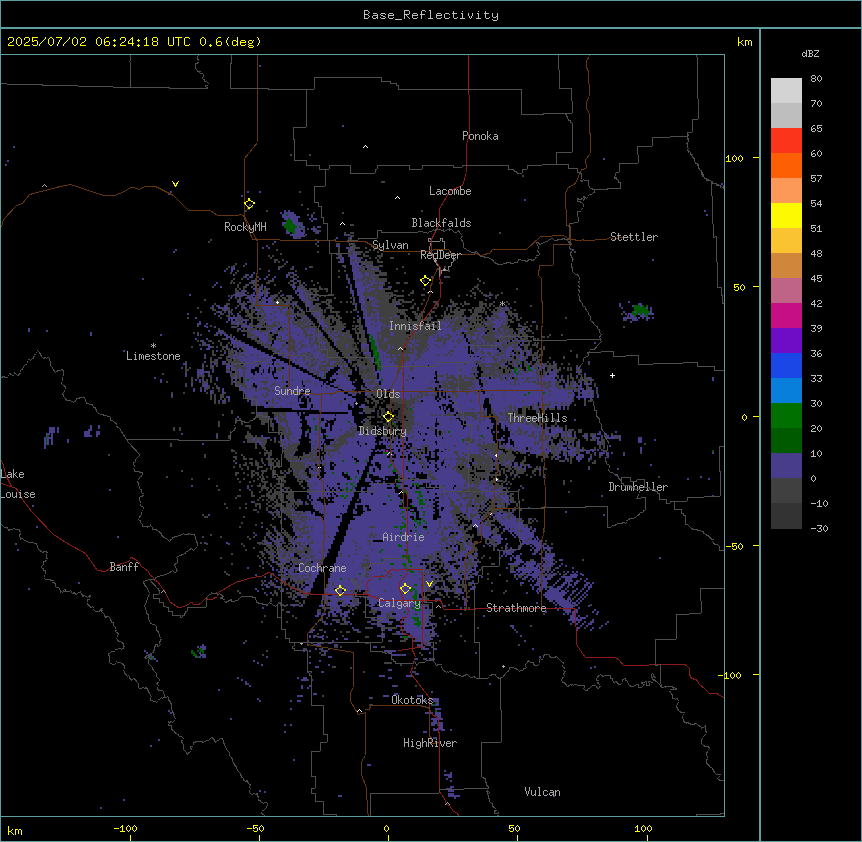Image resolution: width=862 pixels, height=842 pixels.
Task: Click the Sundre town label
Action: tap(292, 391)
